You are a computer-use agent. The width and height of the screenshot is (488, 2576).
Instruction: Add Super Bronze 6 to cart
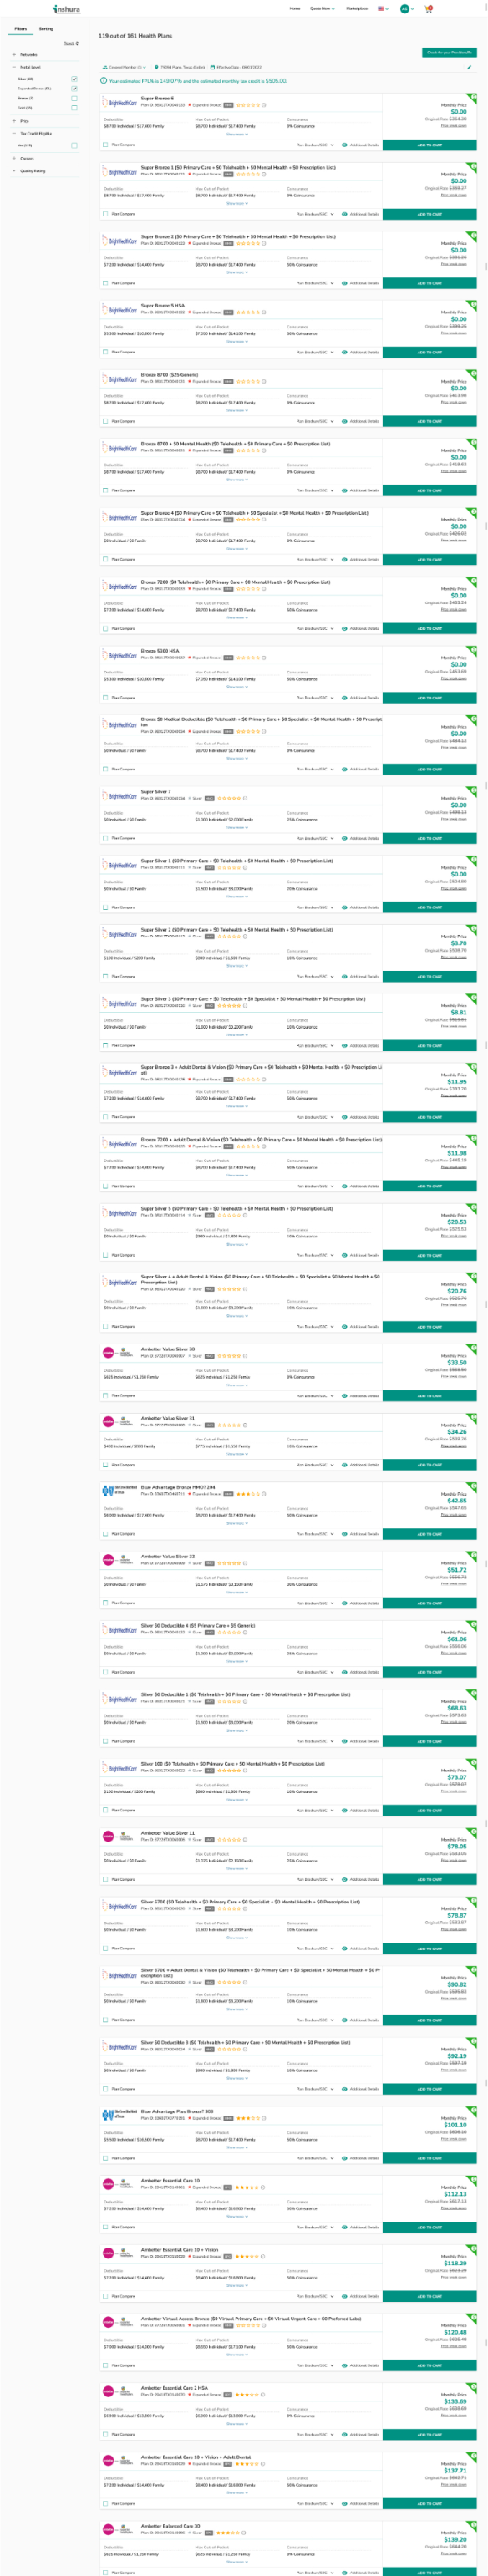coord(429,144)
